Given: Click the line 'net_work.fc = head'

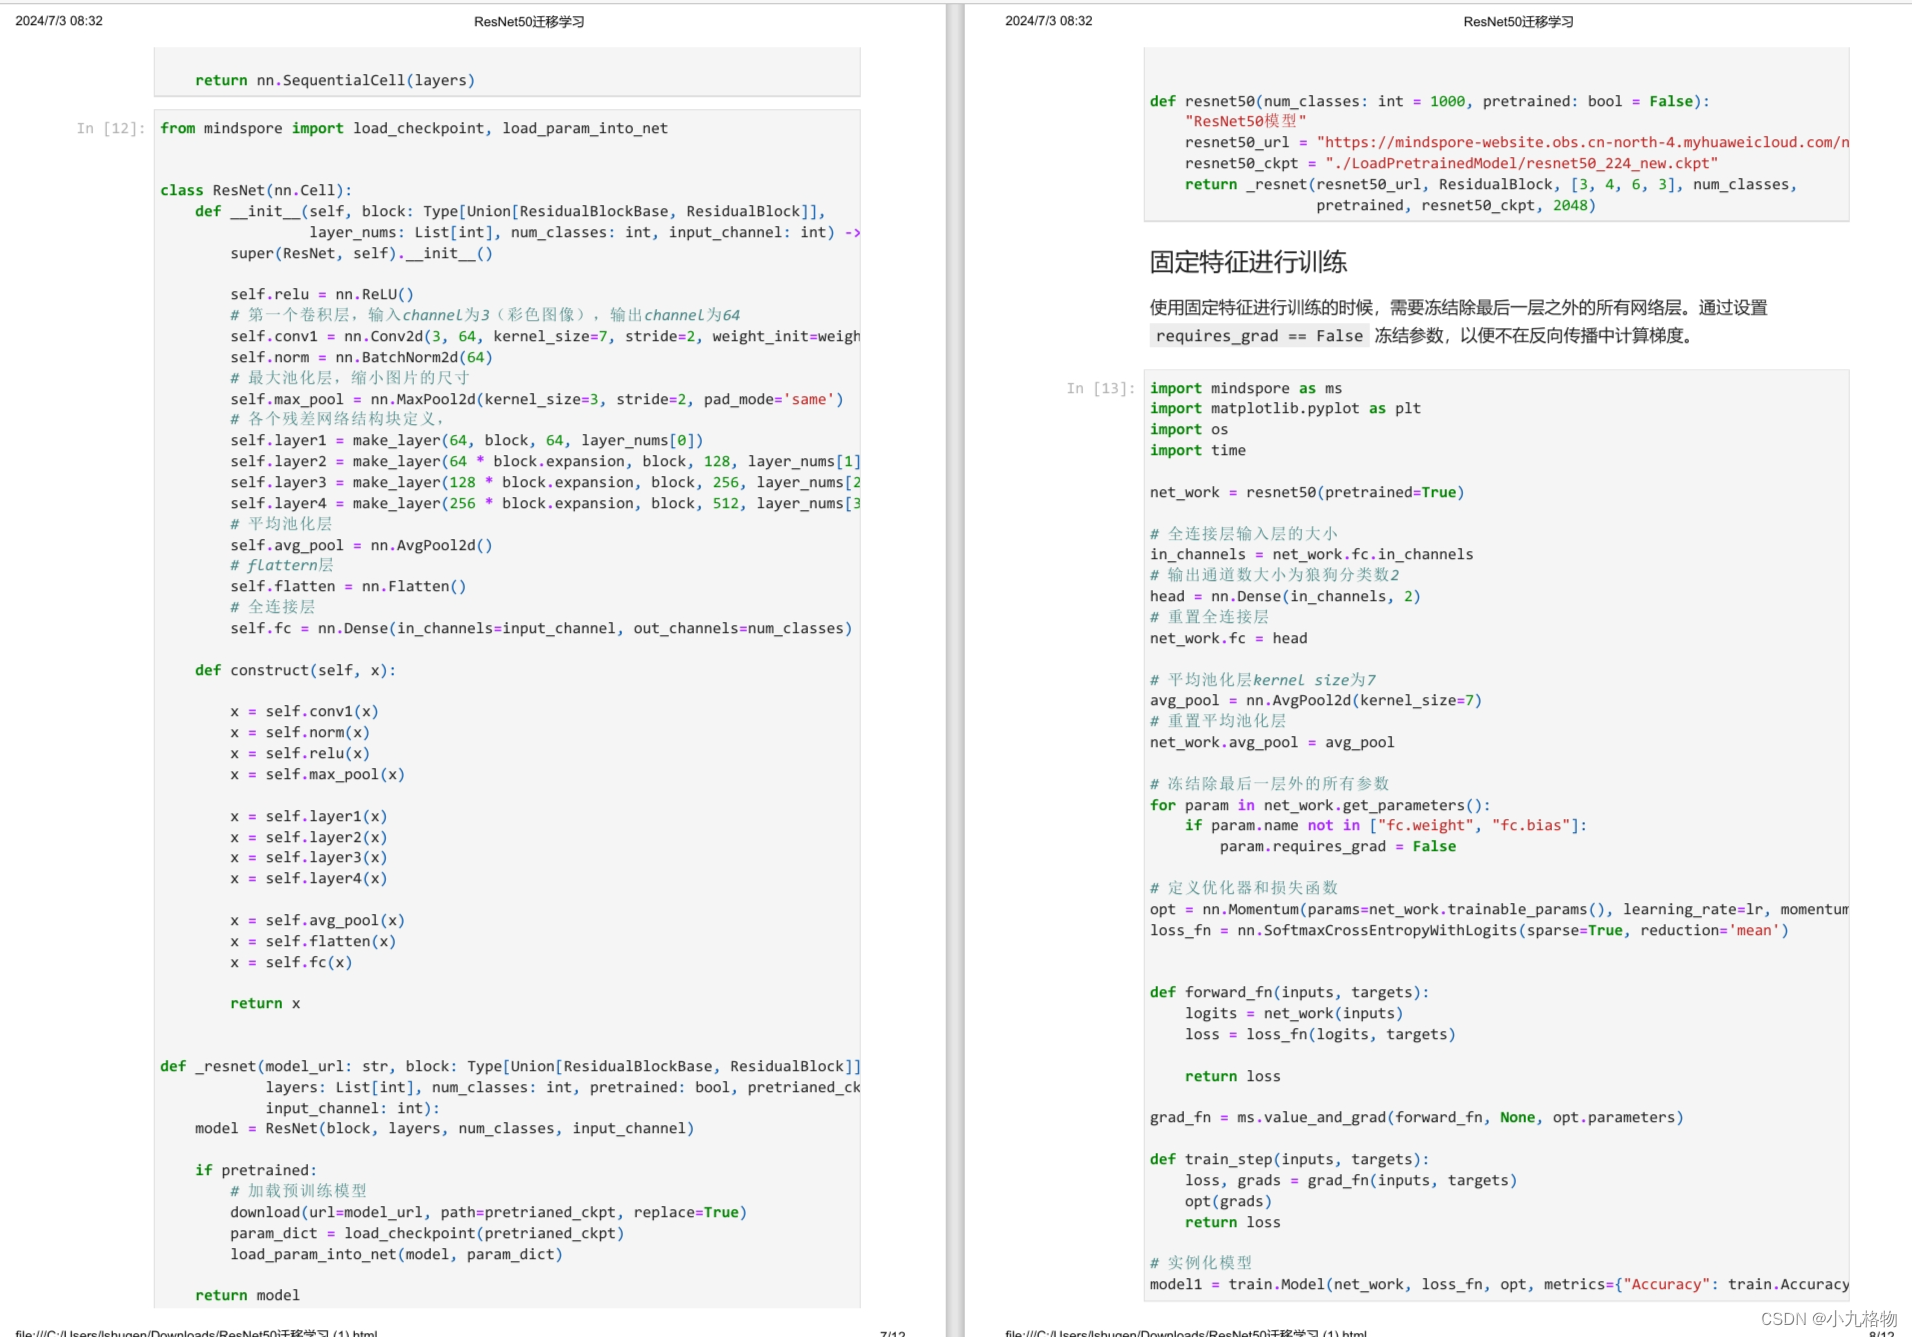Looking at the screenshot, I should click(1229, 638).
